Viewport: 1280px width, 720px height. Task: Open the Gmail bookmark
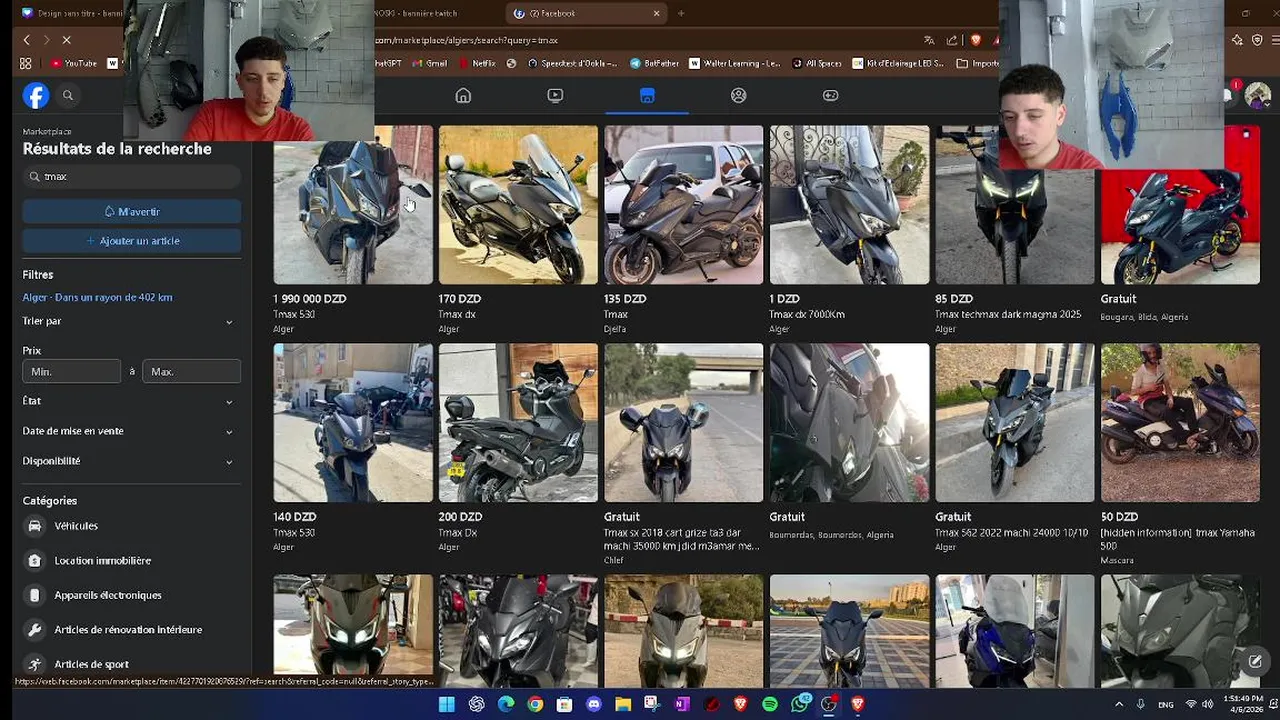pyautogui.click(x=430, y=63)
